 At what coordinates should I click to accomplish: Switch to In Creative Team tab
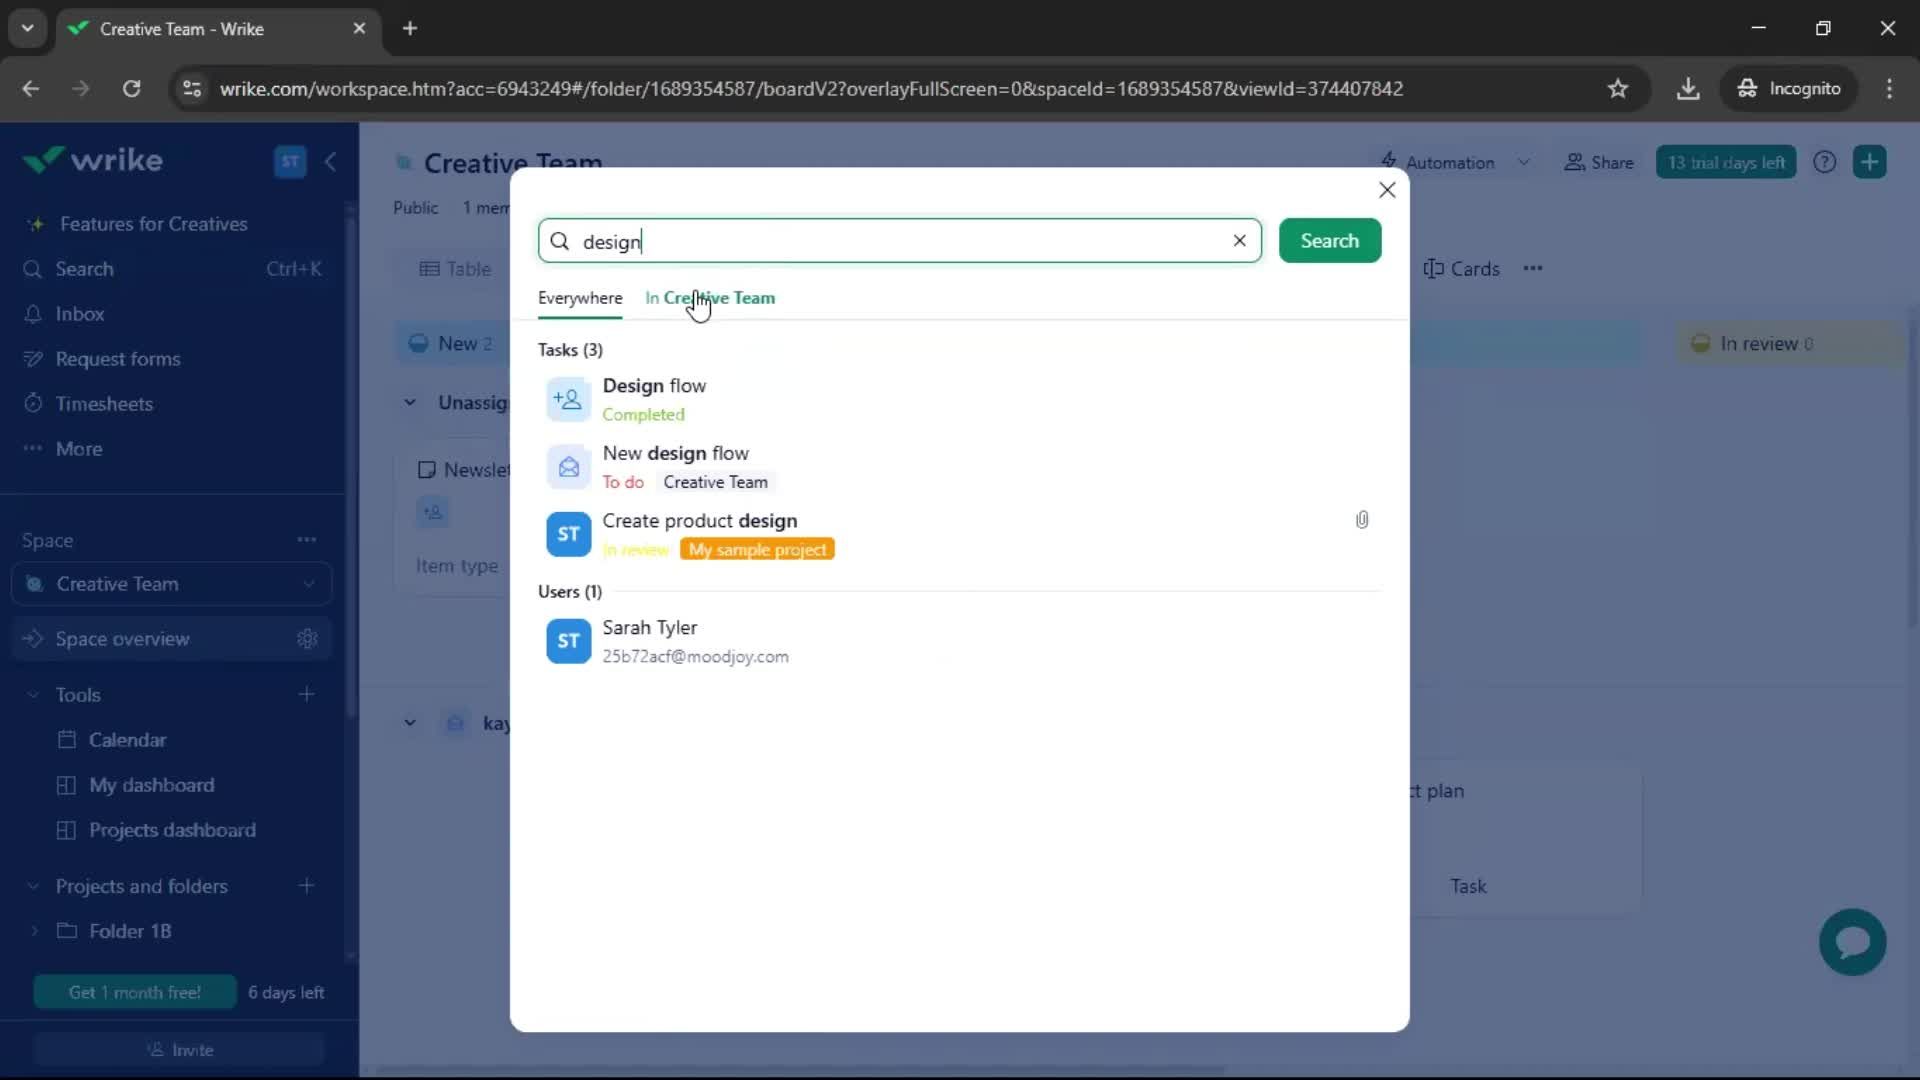710,298
